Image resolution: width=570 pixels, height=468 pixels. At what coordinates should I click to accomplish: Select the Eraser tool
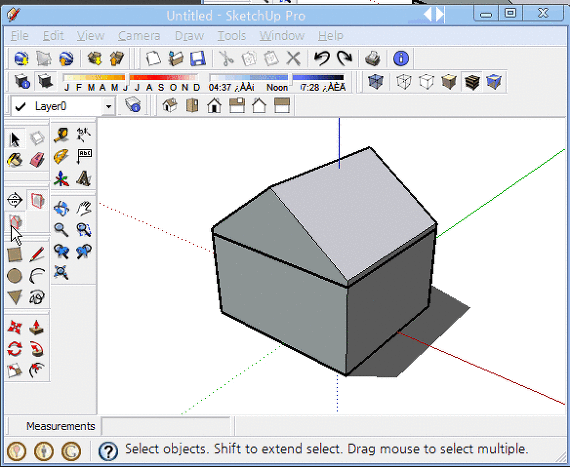(37, 160)
